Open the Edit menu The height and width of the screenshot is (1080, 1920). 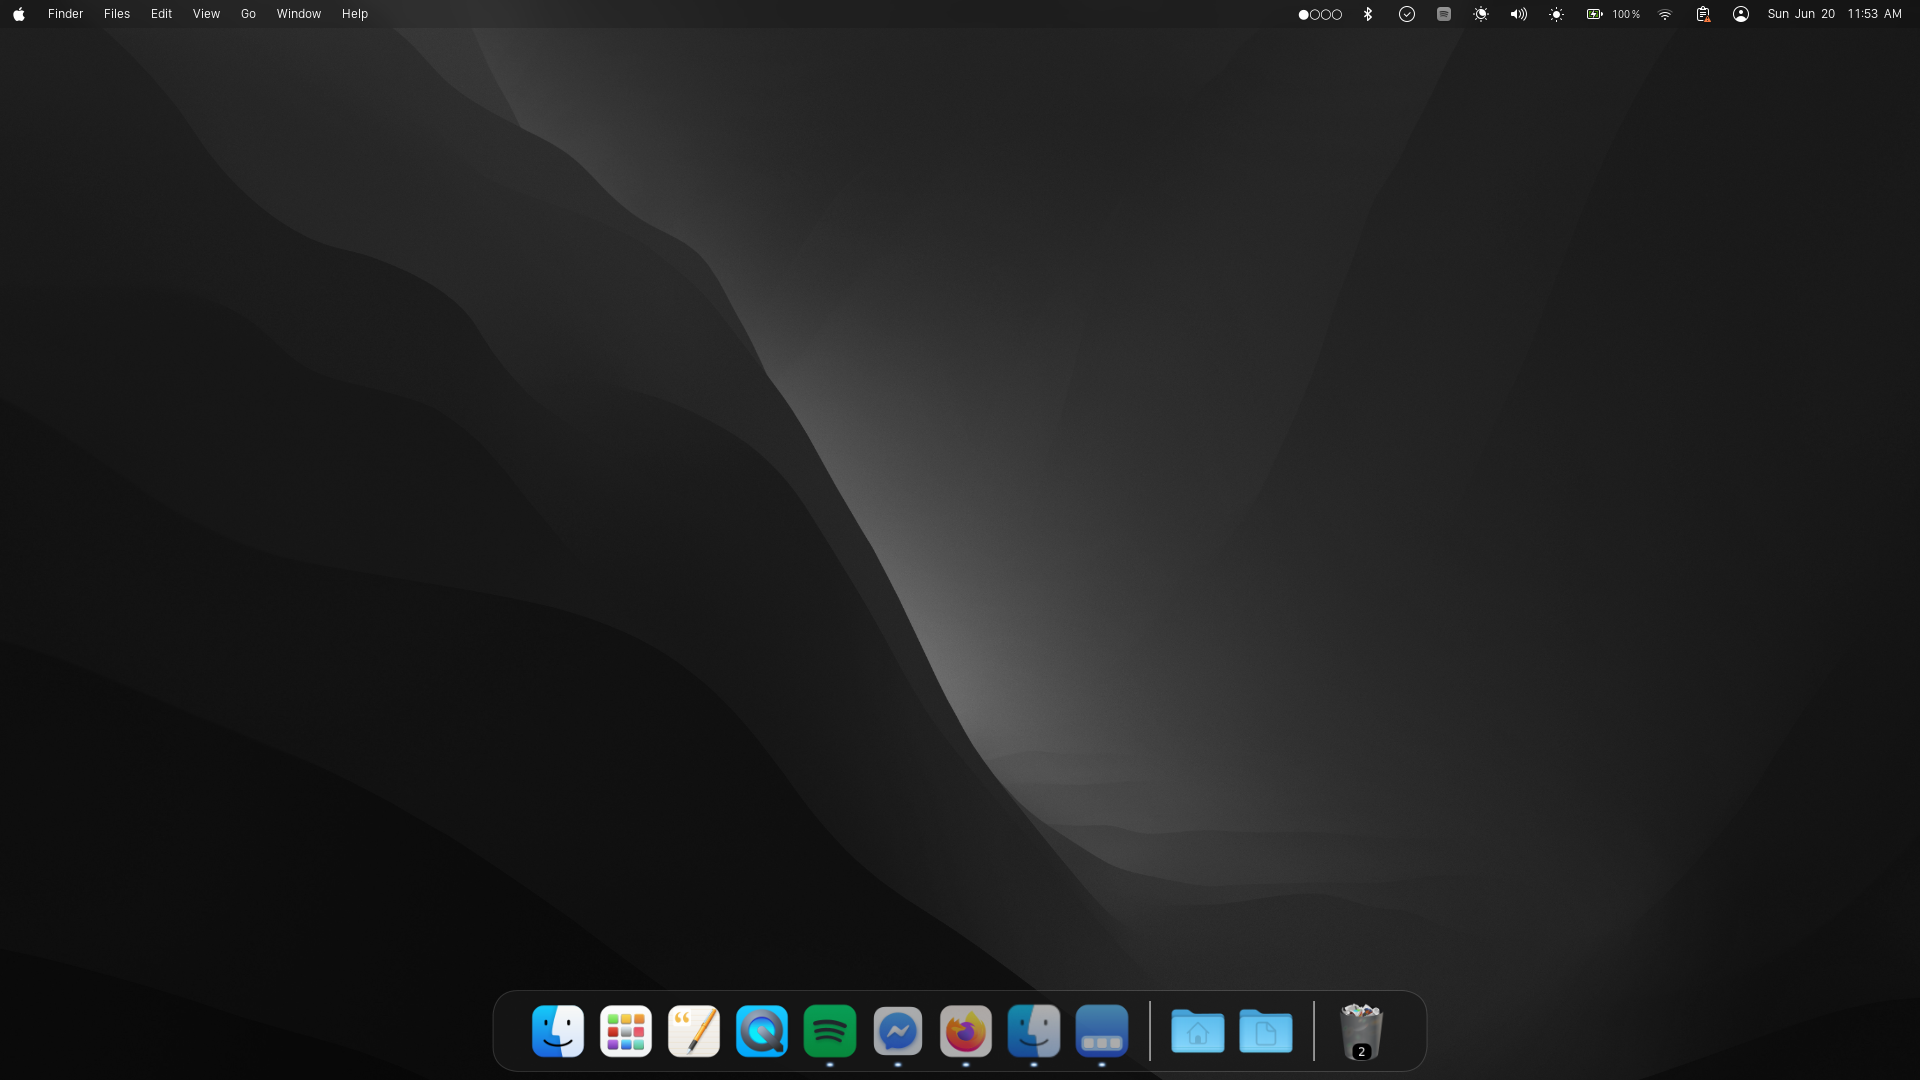click(161, 14)
